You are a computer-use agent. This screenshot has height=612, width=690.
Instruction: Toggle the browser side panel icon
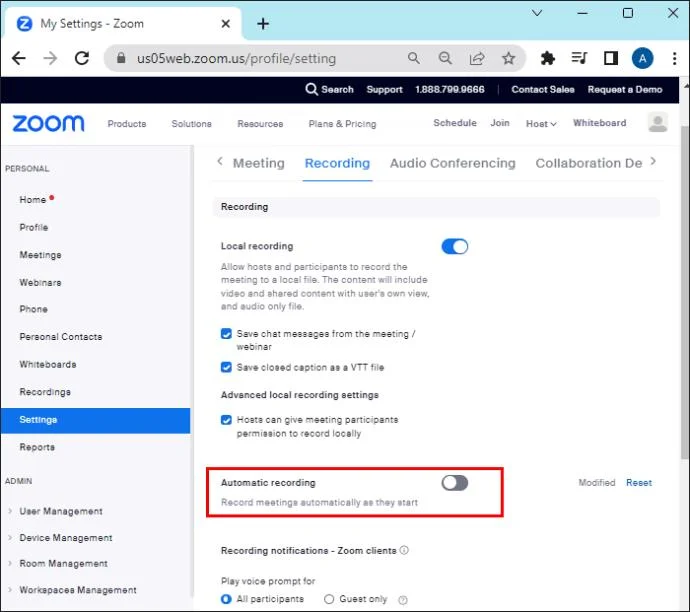pos(611,58)
